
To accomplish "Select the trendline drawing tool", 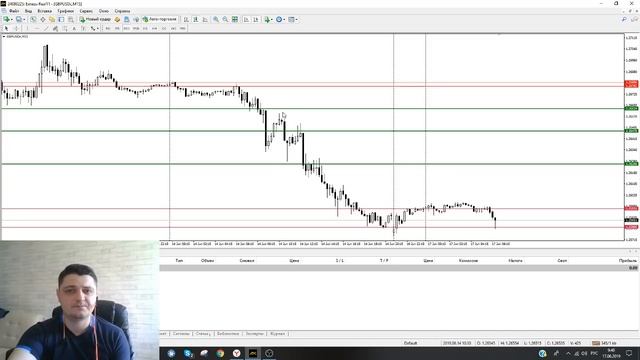I will [x=46, y=29].
